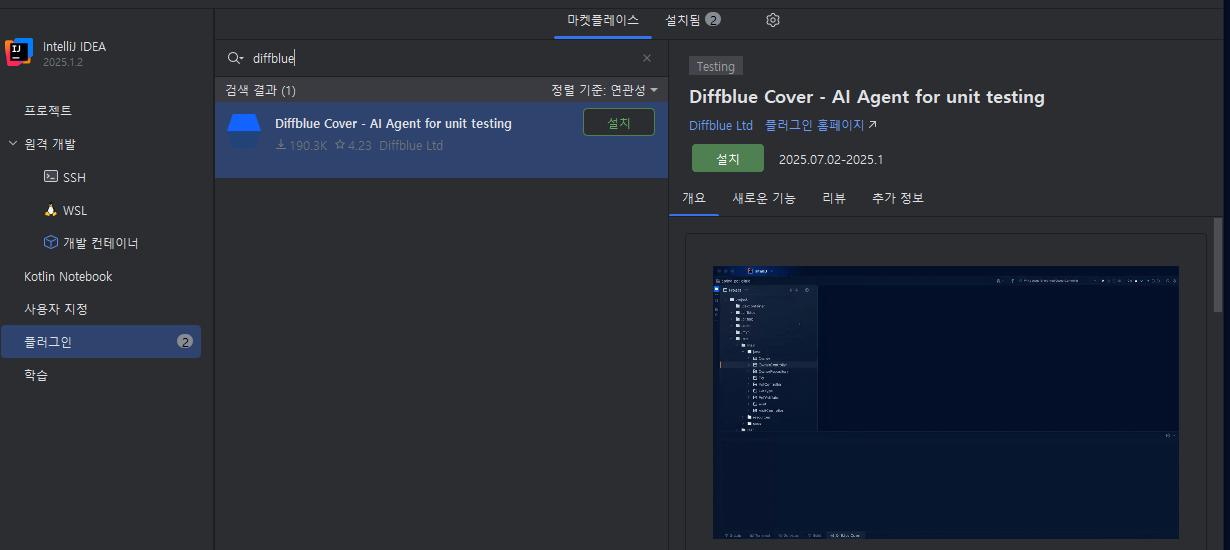1230x550 pixels.
Task: Select SSH under remote development
Action: pyautogui.click(x=74, y=177)
